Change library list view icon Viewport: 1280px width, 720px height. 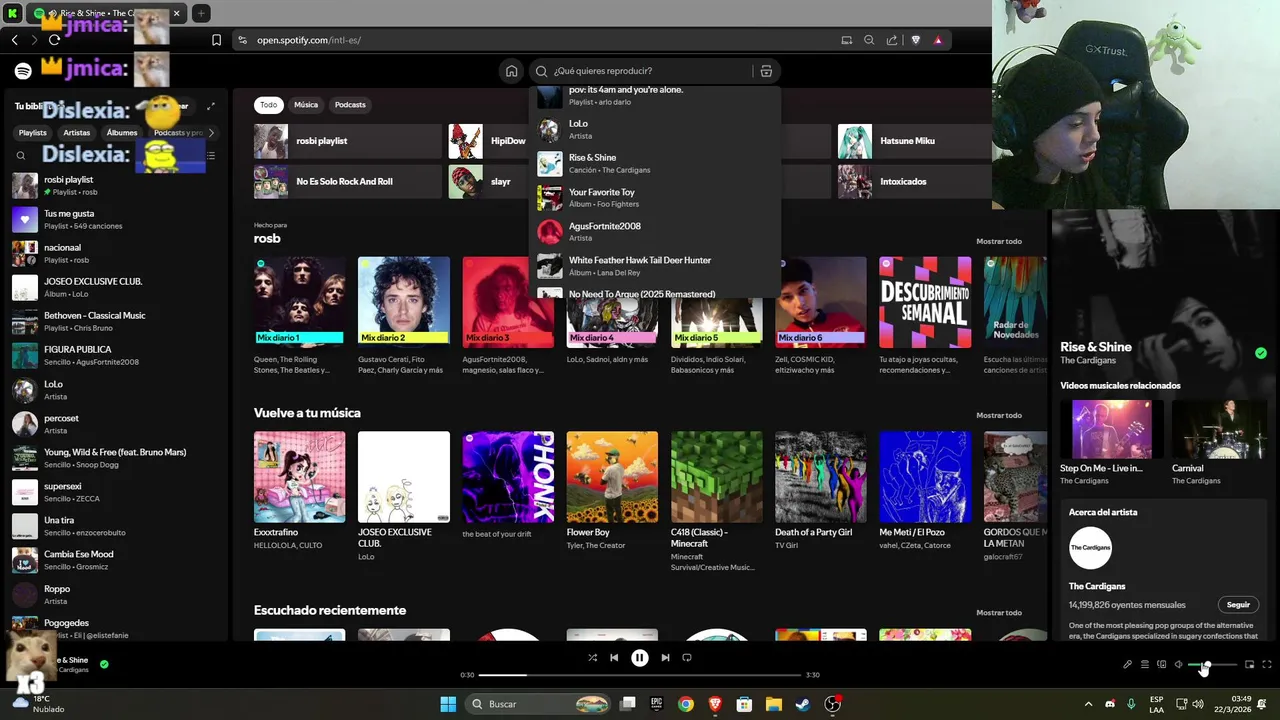point(210,156)
